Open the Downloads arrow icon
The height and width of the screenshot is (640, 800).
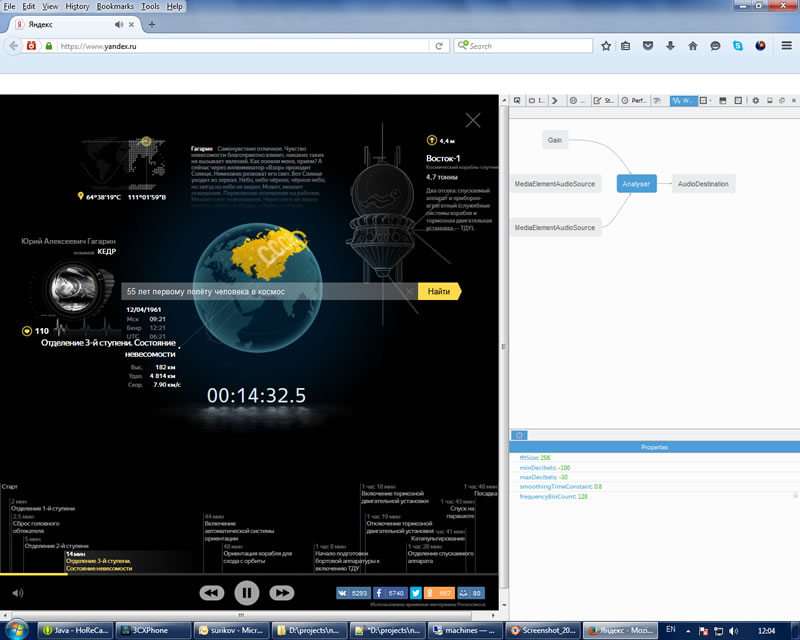[x=670, y=46]
